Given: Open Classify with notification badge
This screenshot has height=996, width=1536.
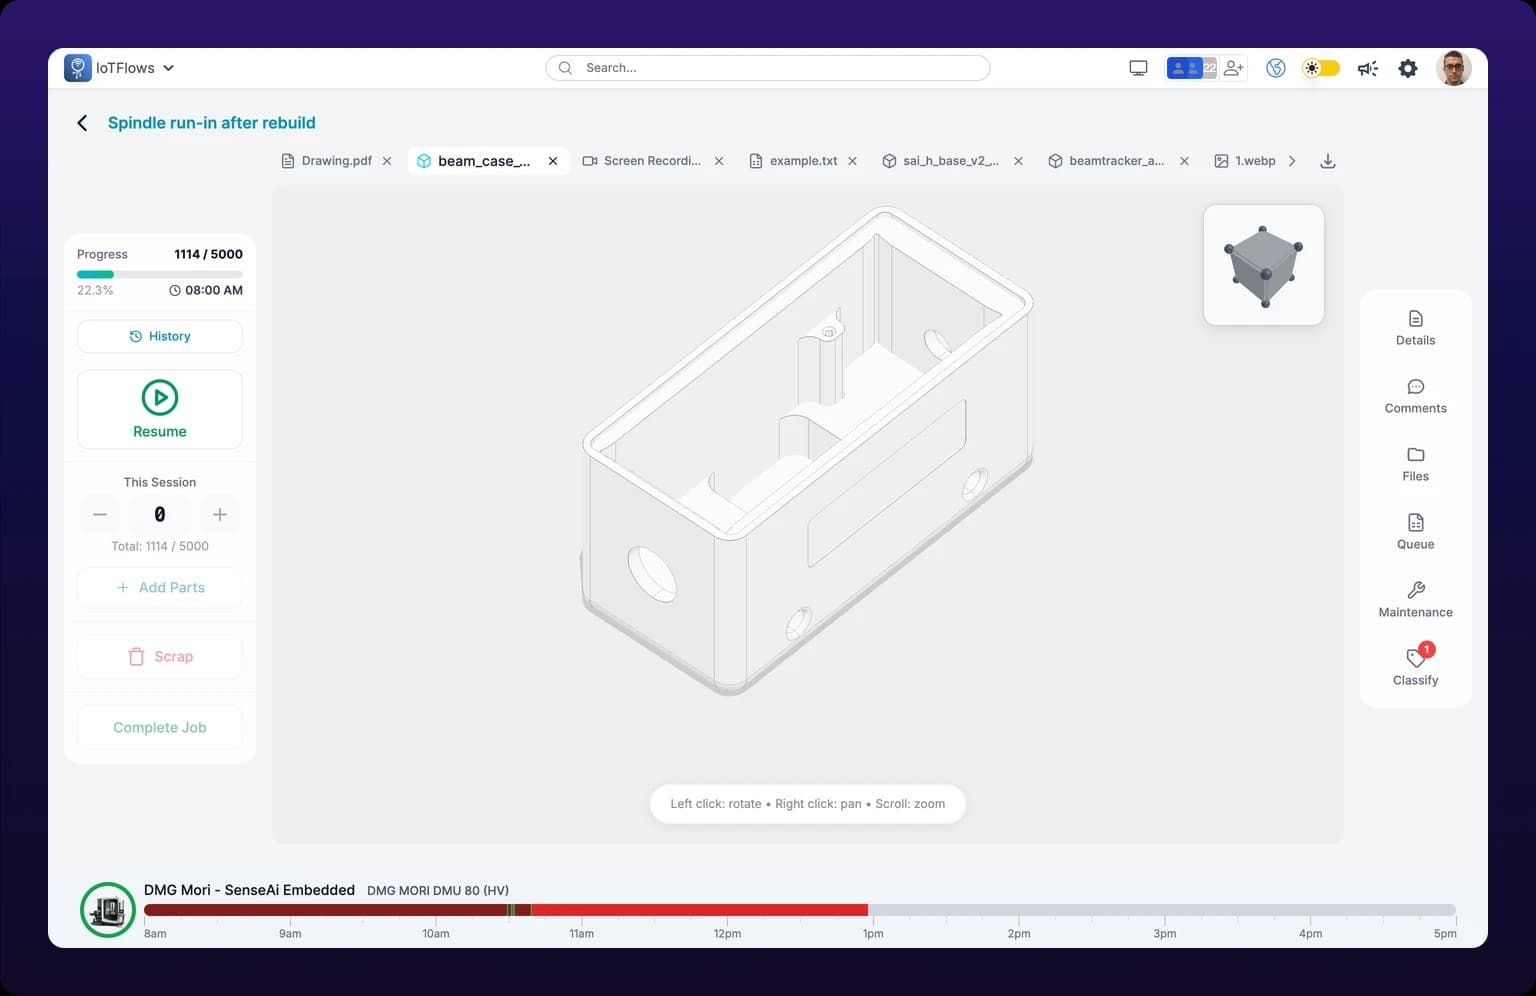Looking at the screenshot, I should click(x=1415, y=666).
